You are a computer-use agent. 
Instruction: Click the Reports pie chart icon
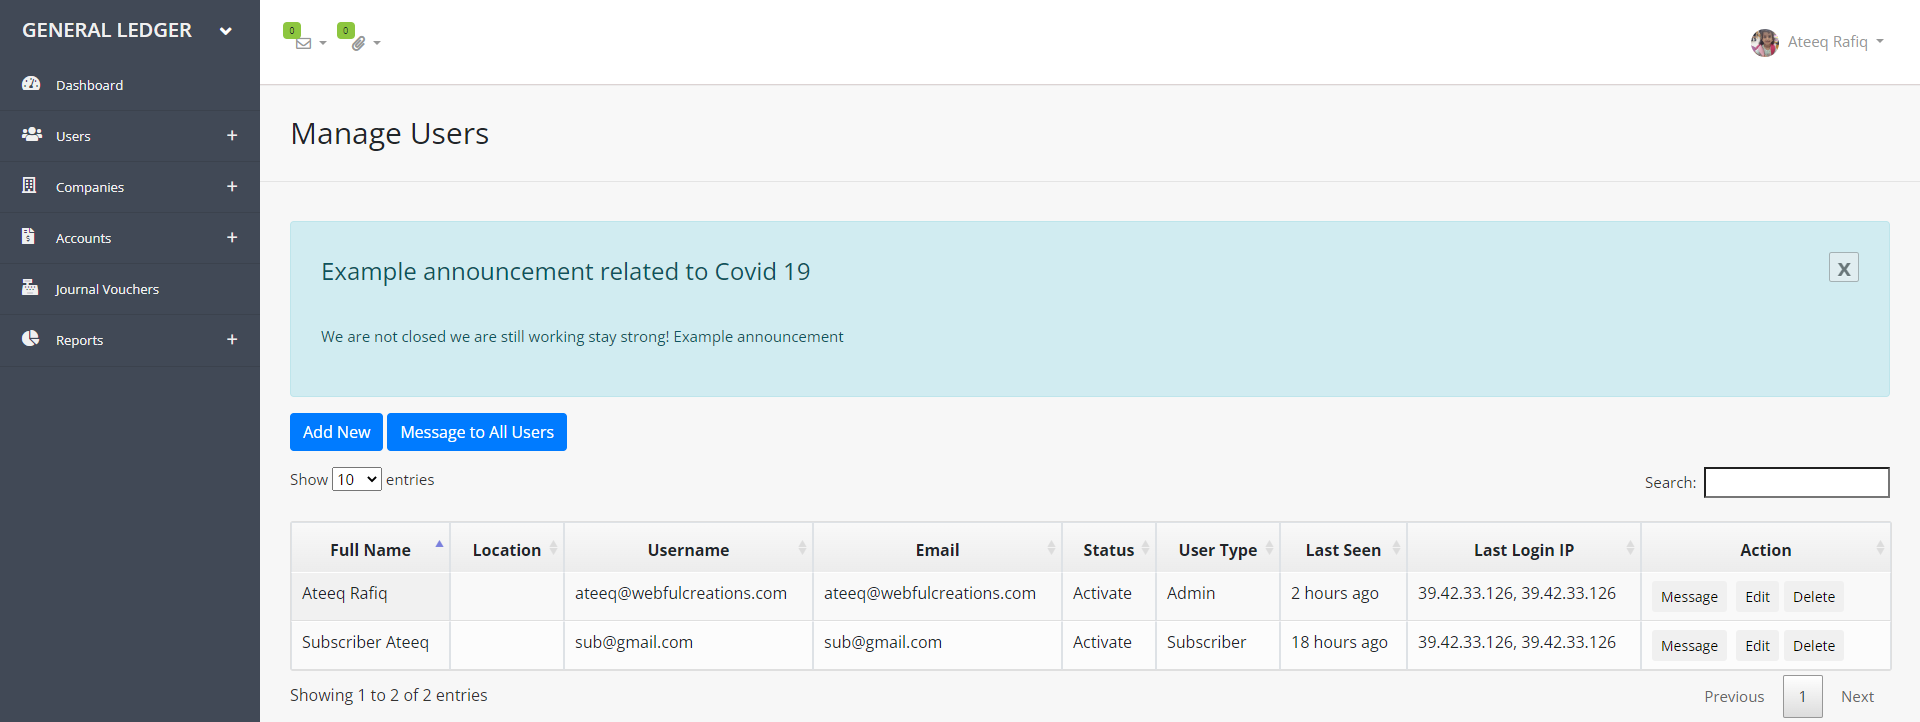(x=31, y=338)
